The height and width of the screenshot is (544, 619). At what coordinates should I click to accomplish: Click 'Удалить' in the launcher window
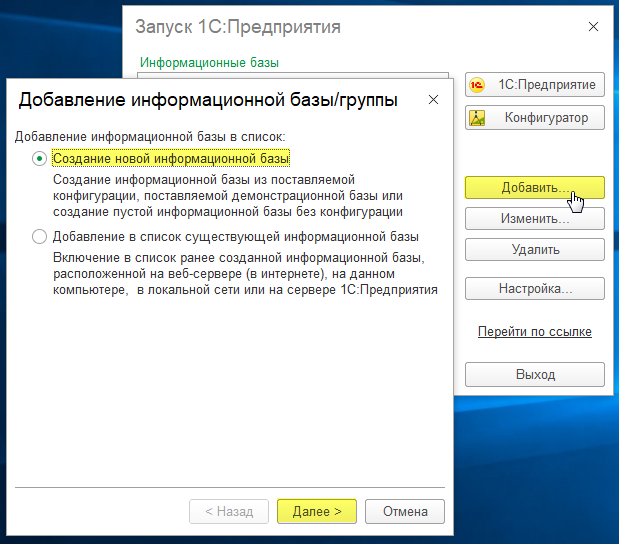click(535, 249)
